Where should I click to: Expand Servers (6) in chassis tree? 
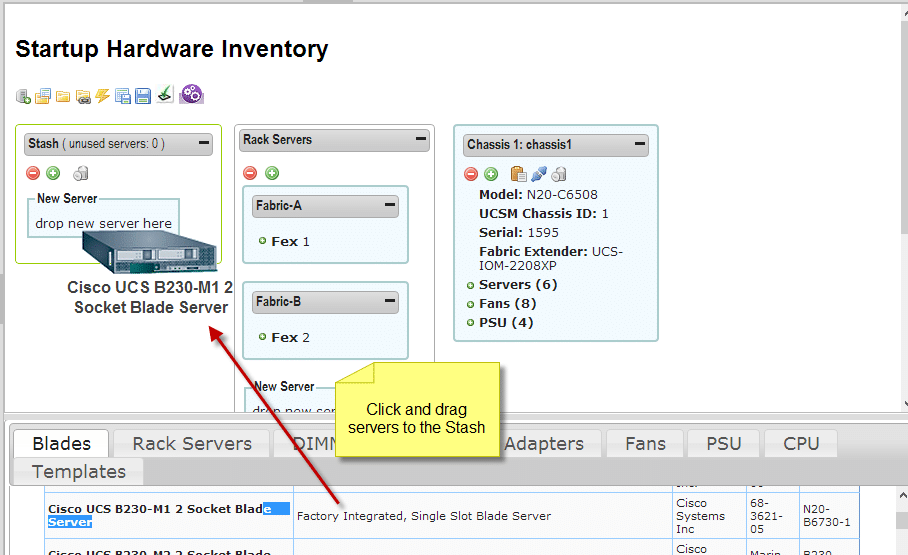coord(471,285)
